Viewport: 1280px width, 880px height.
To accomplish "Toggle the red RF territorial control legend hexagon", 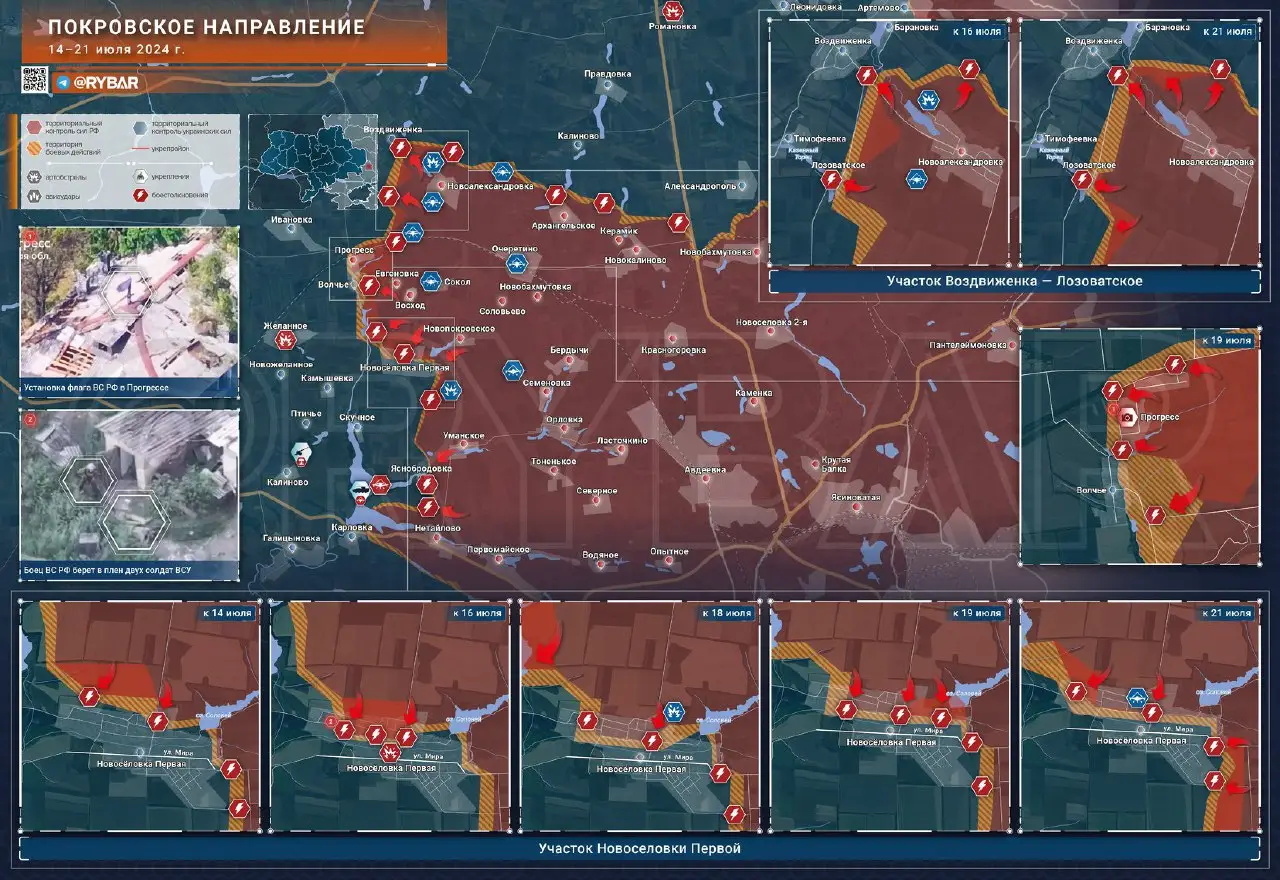I will (33, 128).
